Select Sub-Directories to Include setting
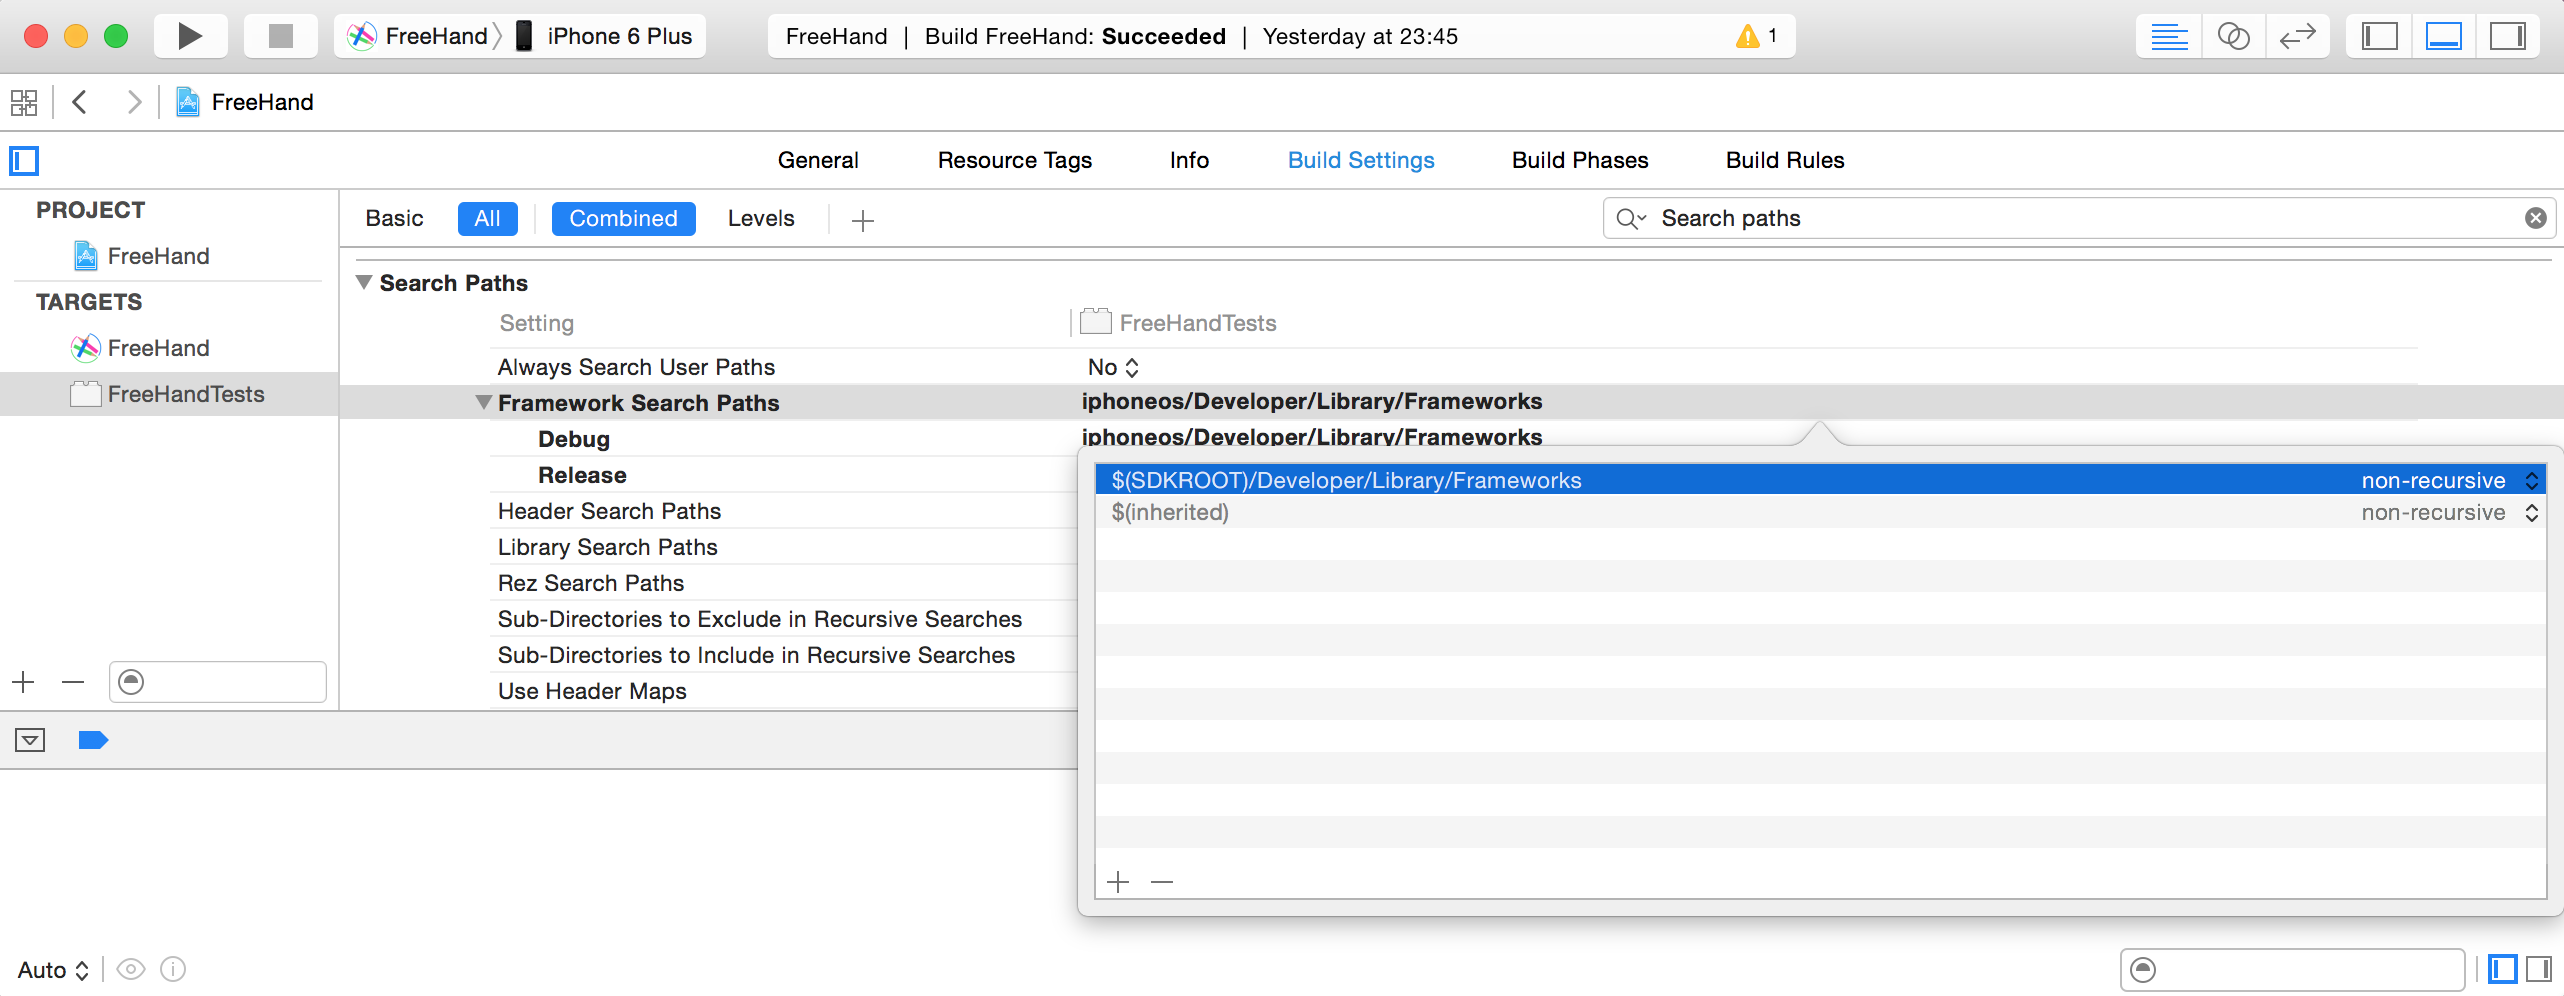The width and height of the screenshot is (2564, 996). (756, 655)
